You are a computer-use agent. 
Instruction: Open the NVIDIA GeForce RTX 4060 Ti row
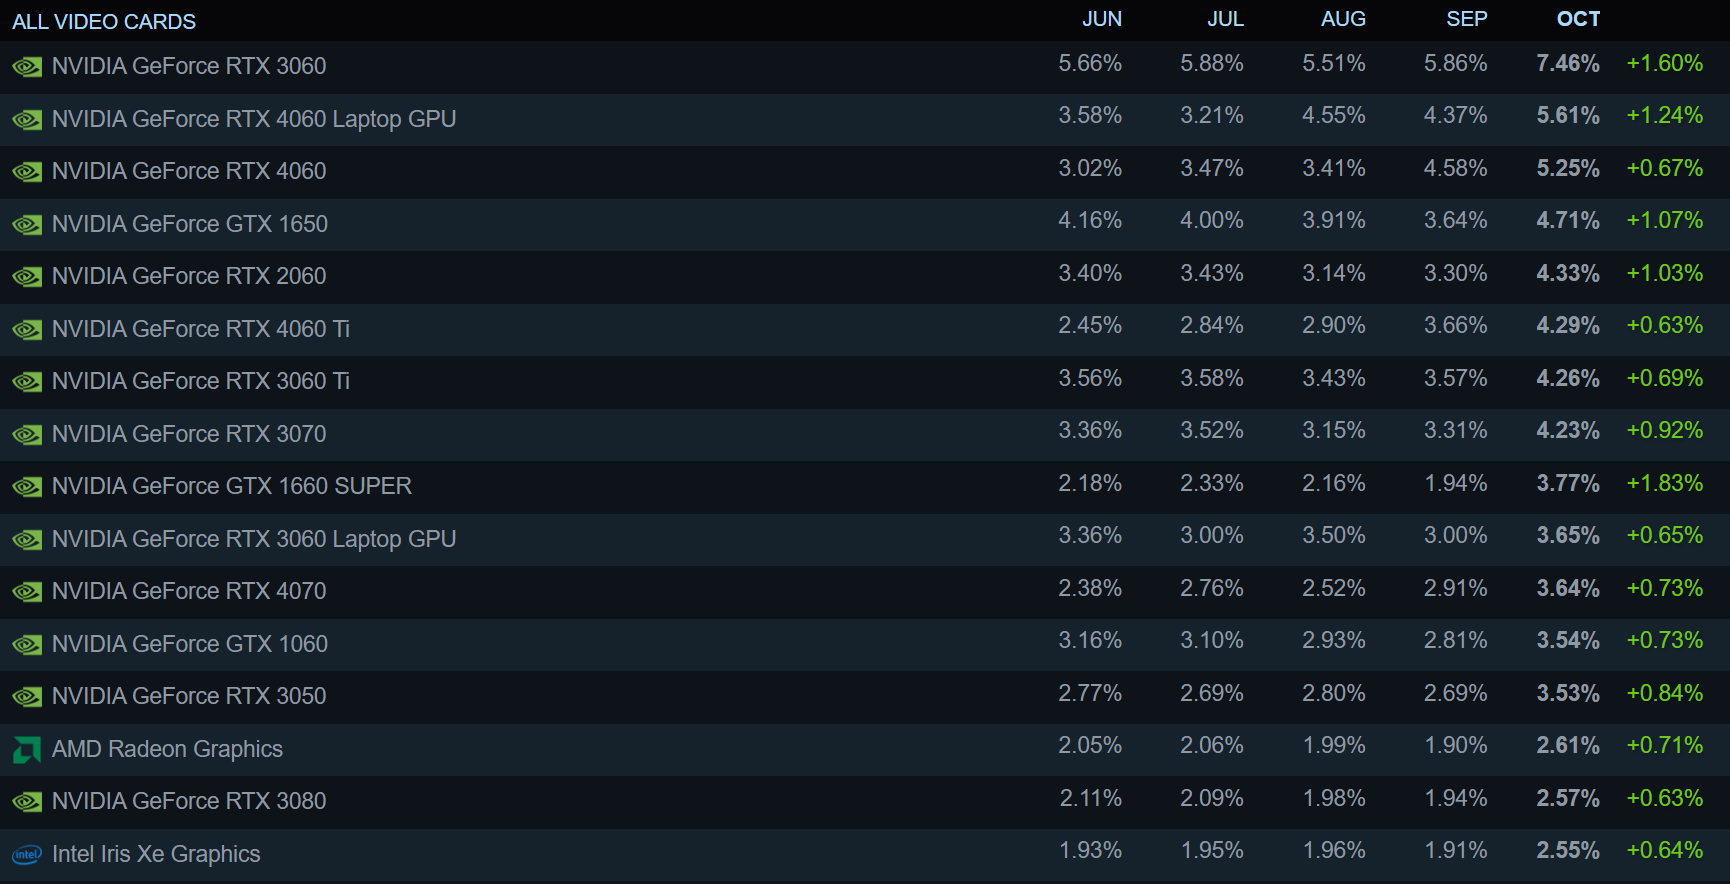click(x=201, y=329)
